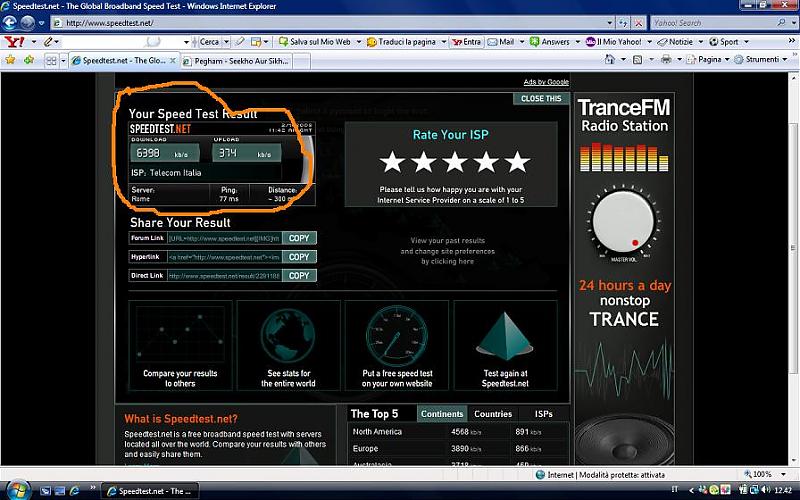The image size is (800, 500).
Task: Click the Yahoo search magnifier icon
Action: [x=781, y=23]
